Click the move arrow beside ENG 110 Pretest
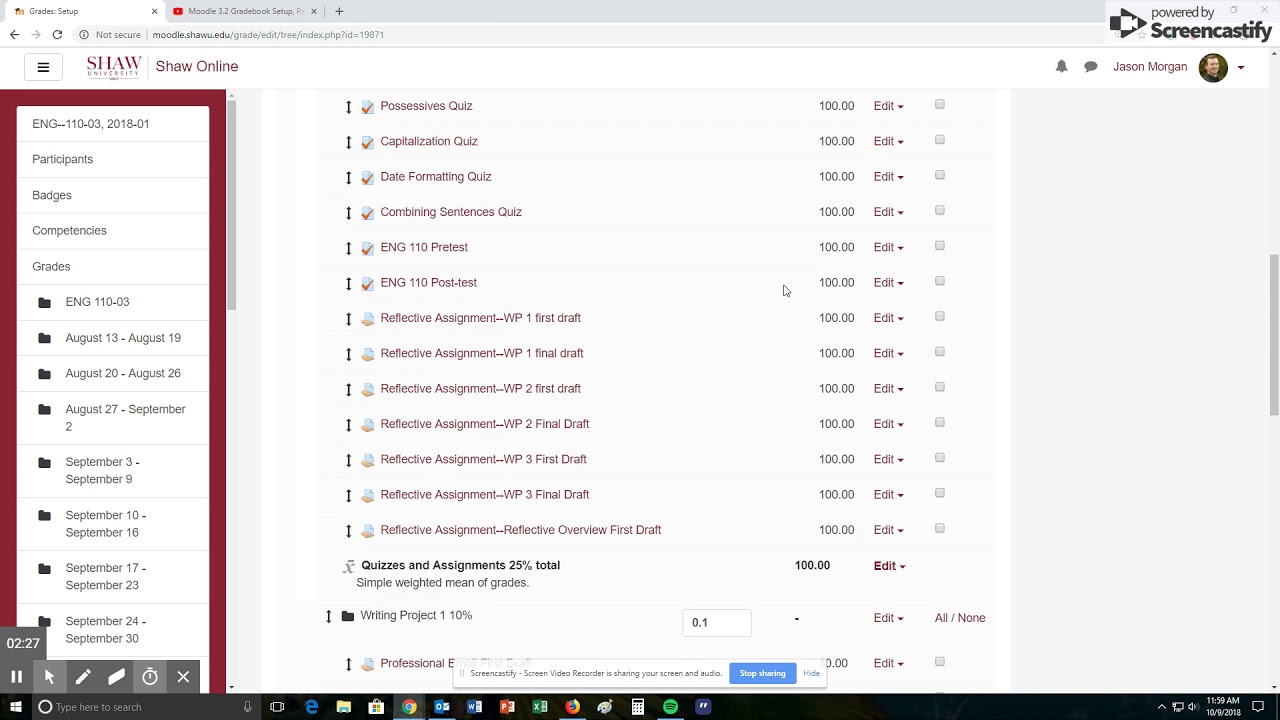 point(349,248)
